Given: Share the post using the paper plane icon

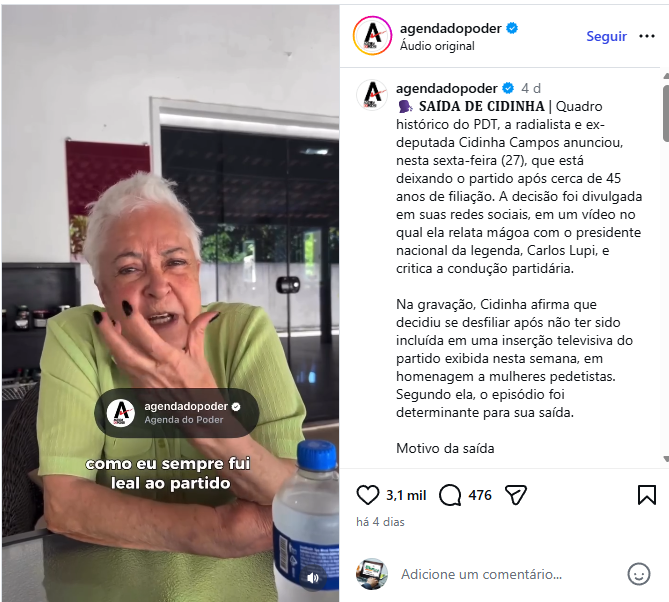Looking at the screenshot, I should coord(516,495).
